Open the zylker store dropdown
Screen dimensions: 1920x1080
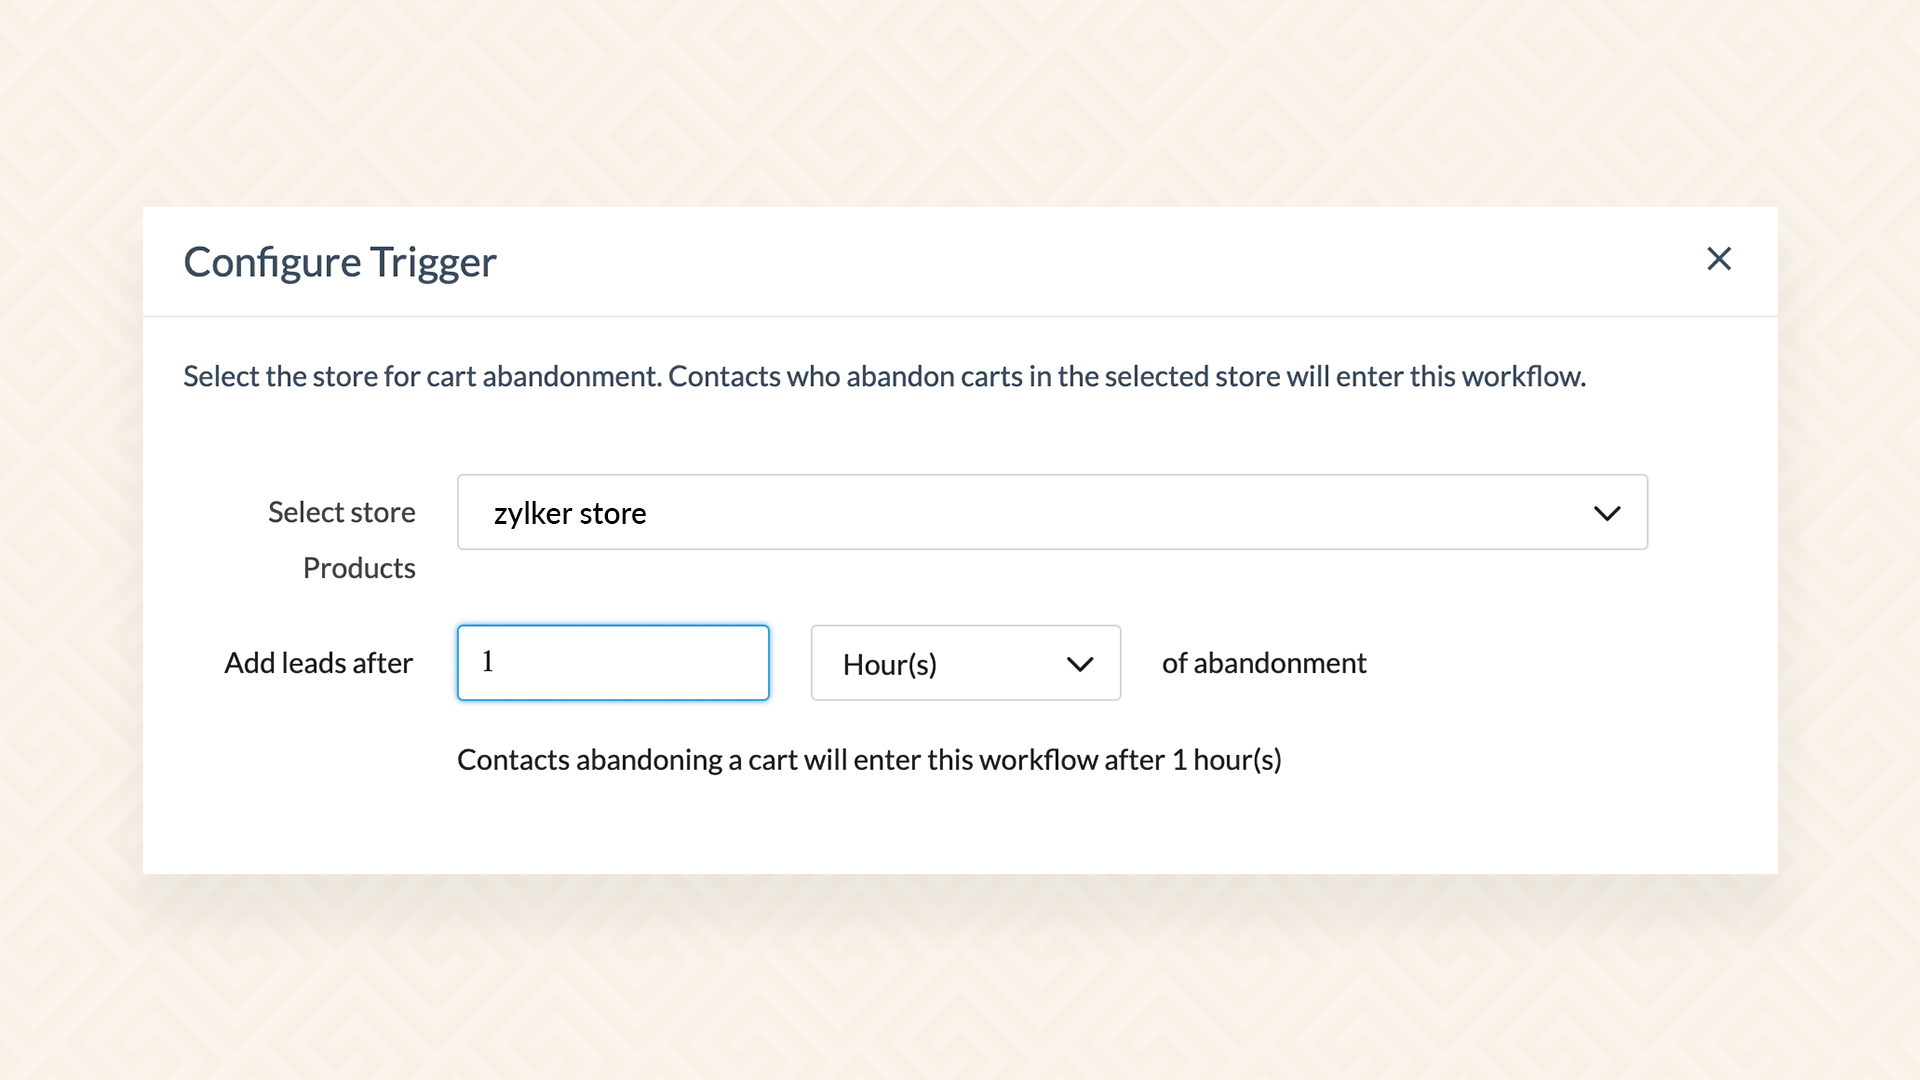[x=1051, y=512]
